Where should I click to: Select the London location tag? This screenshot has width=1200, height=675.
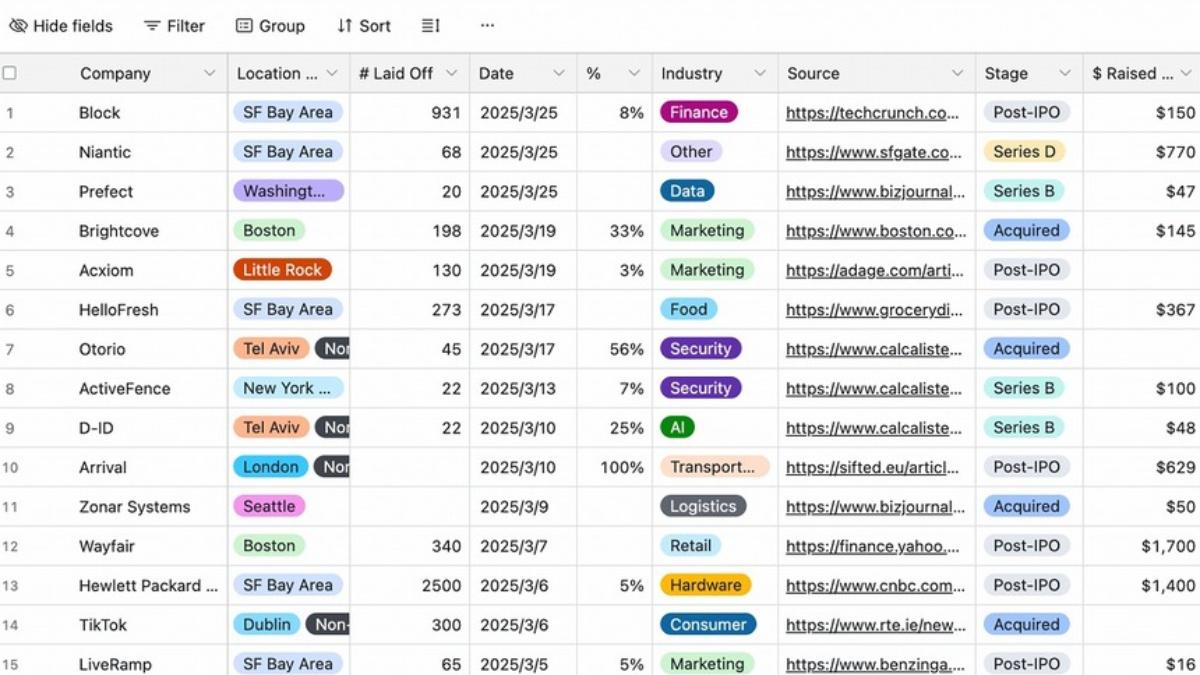(270, 467)
